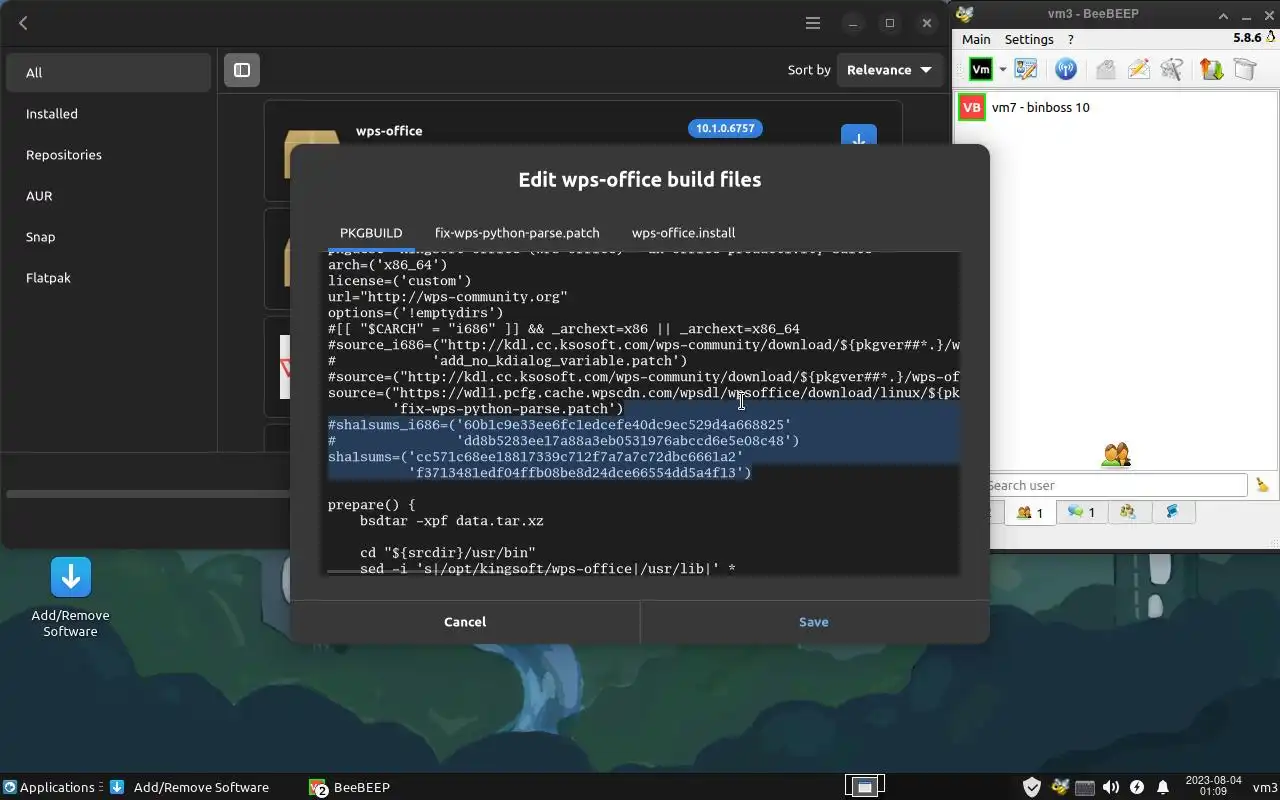Click BeeBEEP write message envelope-pencil icon
The width and height of the screenshot is (1280, 800).
point(1138,69)
